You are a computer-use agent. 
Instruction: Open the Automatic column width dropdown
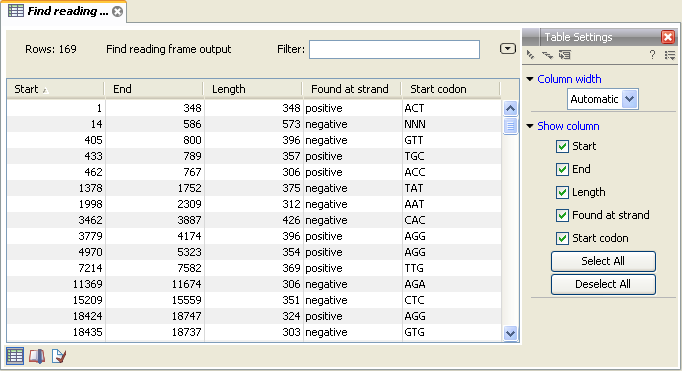(x=629, y=99)
